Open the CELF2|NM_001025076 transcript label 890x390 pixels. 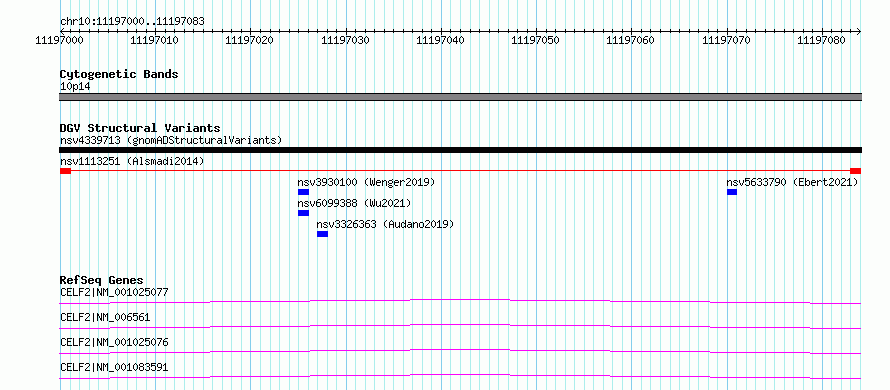coord(114,342)
